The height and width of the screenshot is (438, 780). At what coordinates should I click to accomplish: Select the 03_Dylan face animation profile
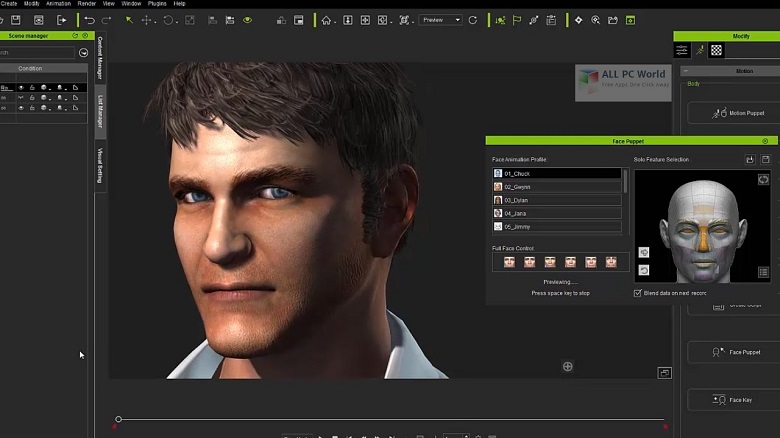pyautogui.click(x=557, y=200)
